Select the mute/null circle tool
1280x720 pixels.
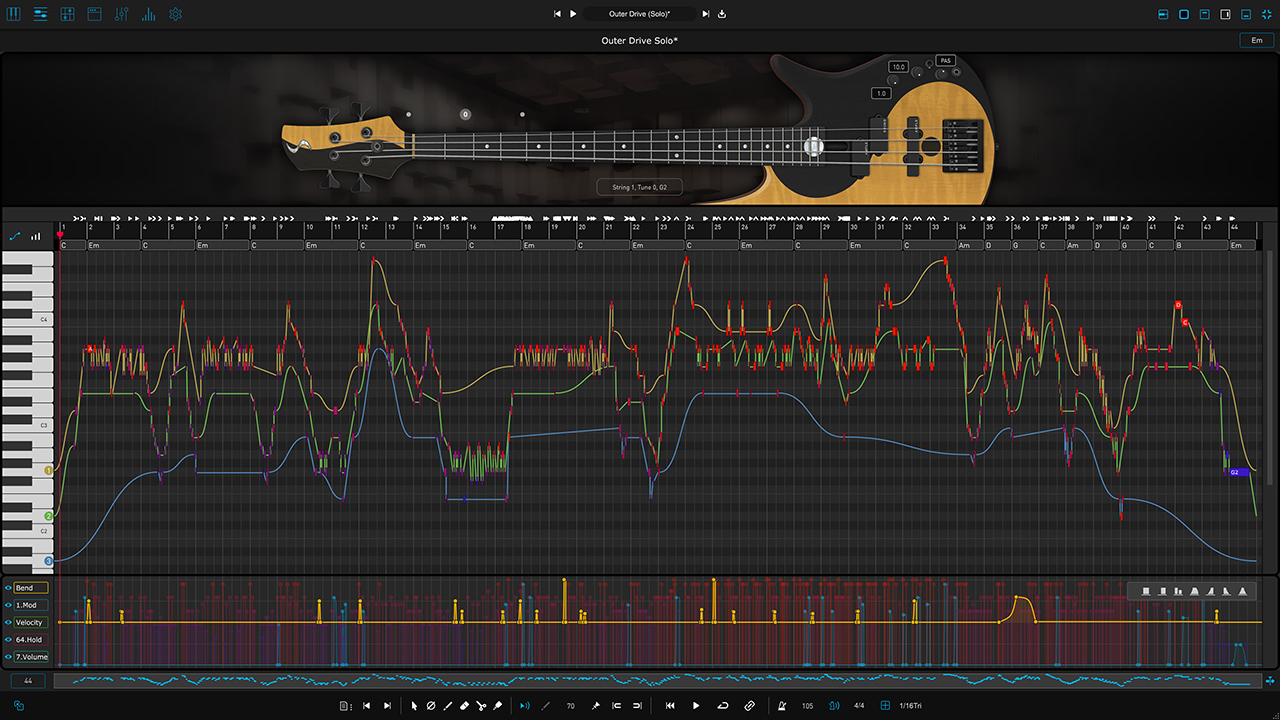[x=431, y=706]
